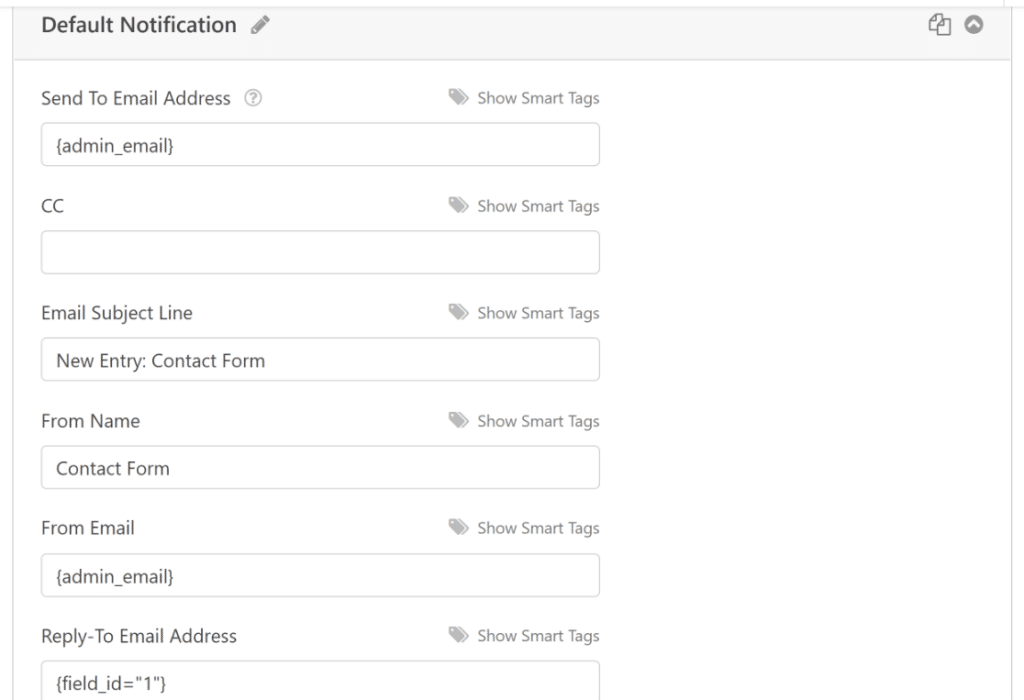Click the smart tag icon beside CC
This screenshot has width=1024, height=700.
point(459,206)
